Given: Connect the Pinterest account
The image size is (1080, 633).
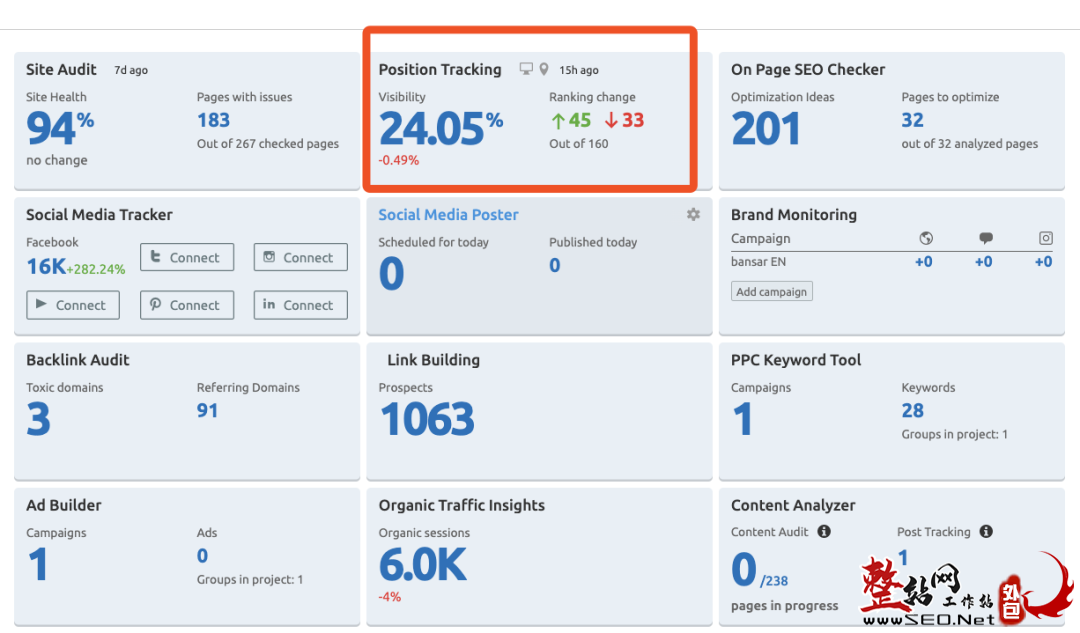Looking at the screenshot, I should click(187, 304).
